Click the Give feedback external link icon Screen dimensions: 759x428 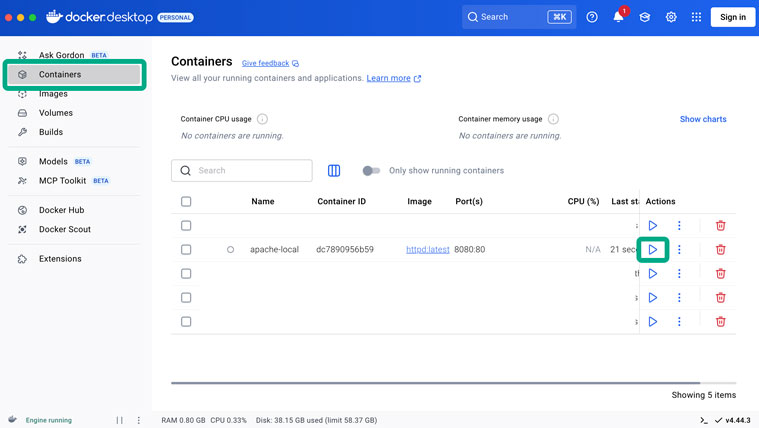295,63
